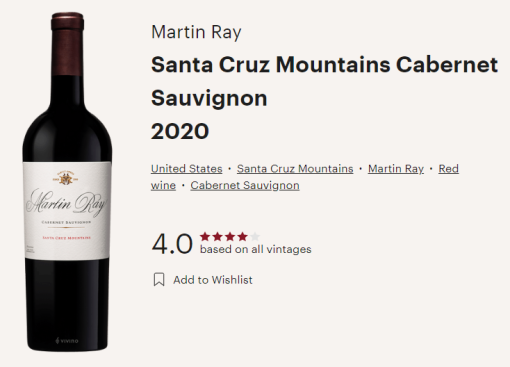Open the Red wine type link
This screenshot has height=367, width=510.
(448, 169)
